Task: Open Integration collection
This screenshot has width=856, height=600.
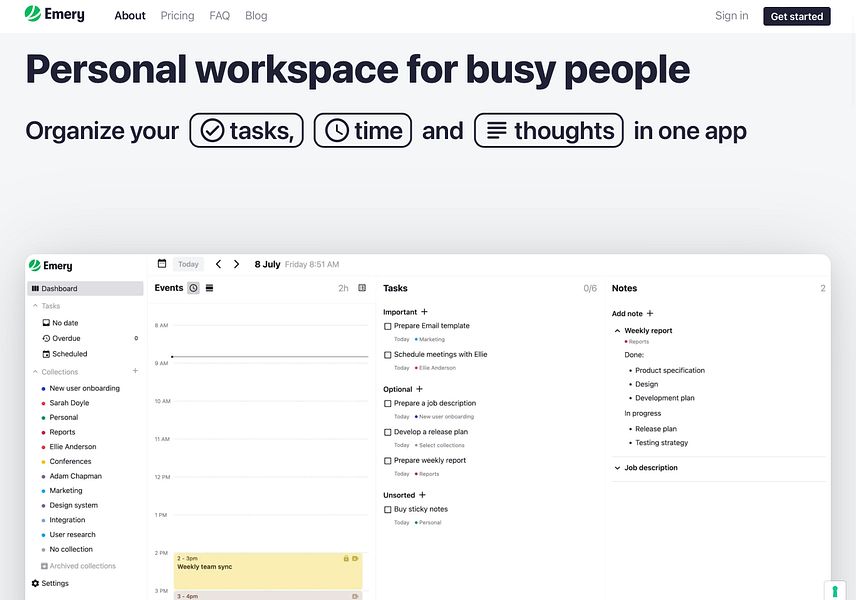Action: click(x=67, y=520)
